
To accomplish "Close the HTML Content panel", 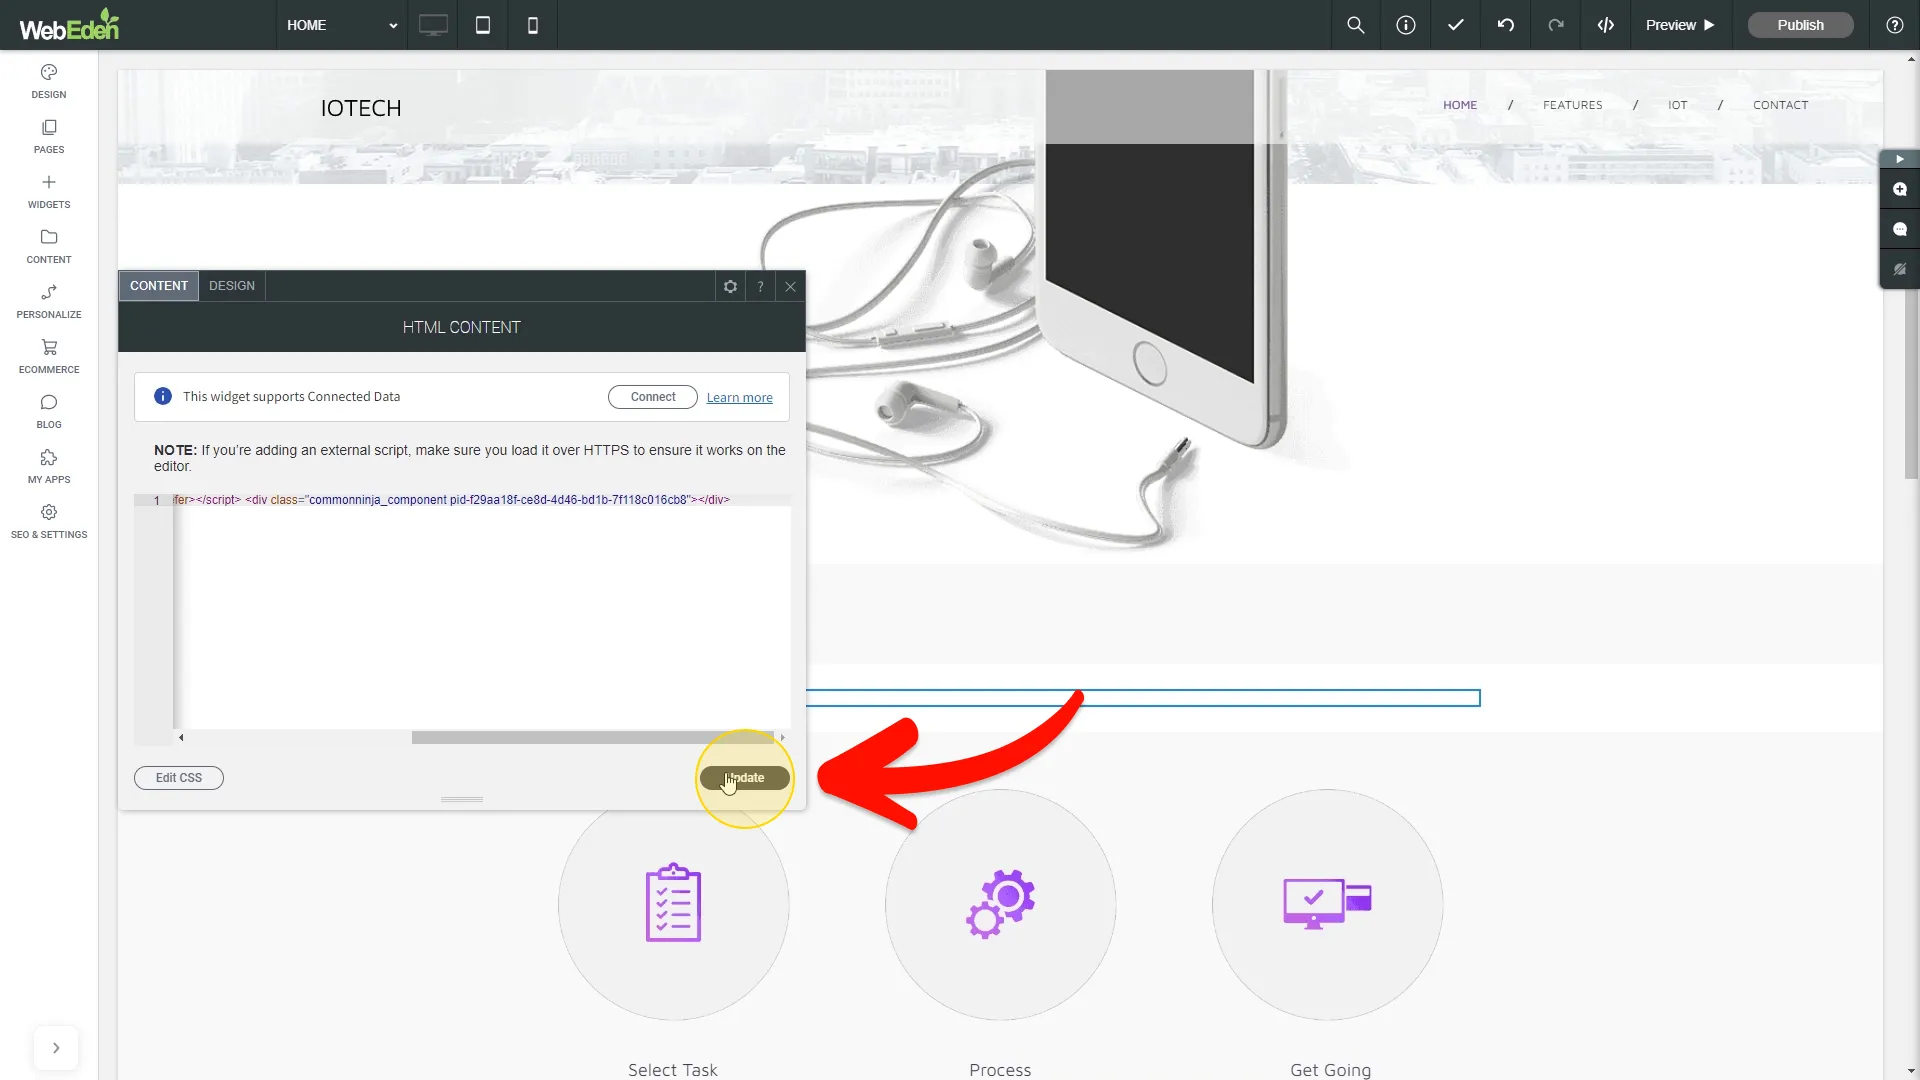I will tap(790, 286).
